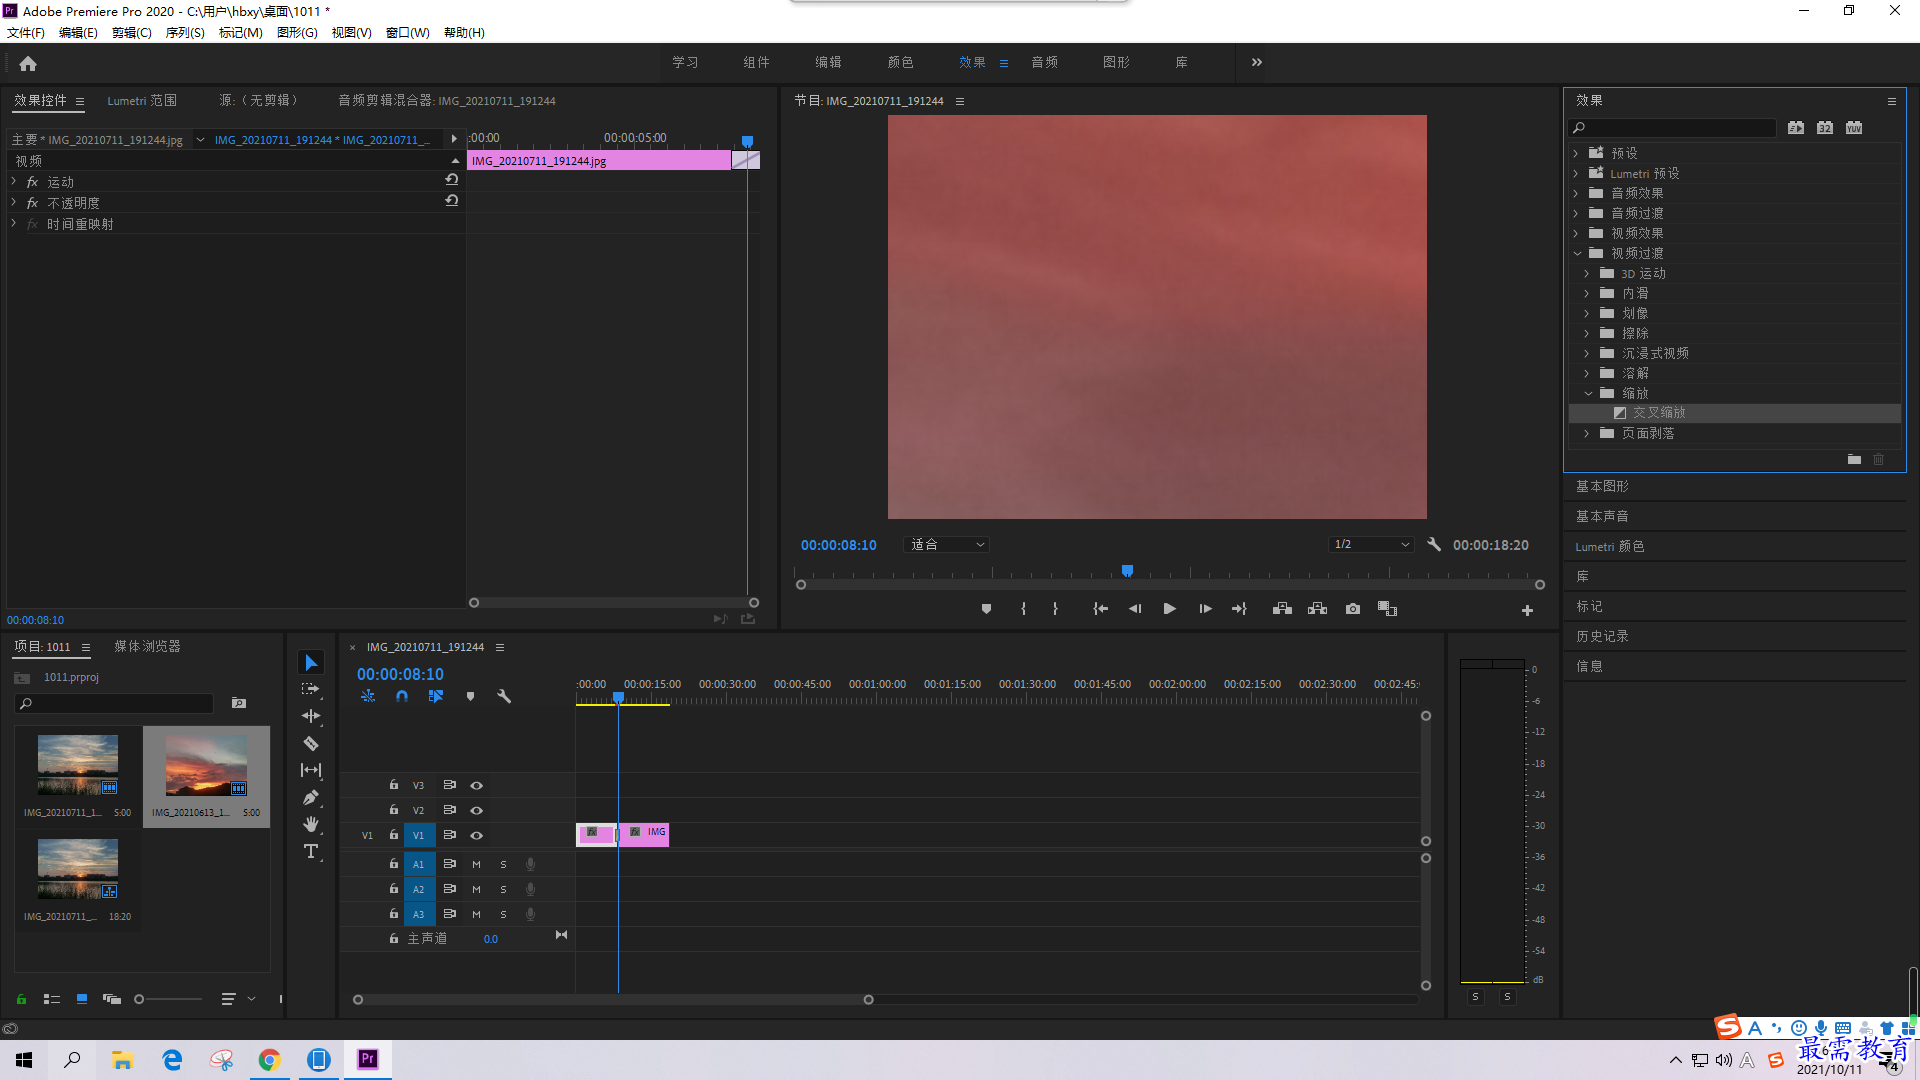This screenshot has height=1080, width=1920.
Task: Click Play in the Program monitor
Action: (1169, 609)
